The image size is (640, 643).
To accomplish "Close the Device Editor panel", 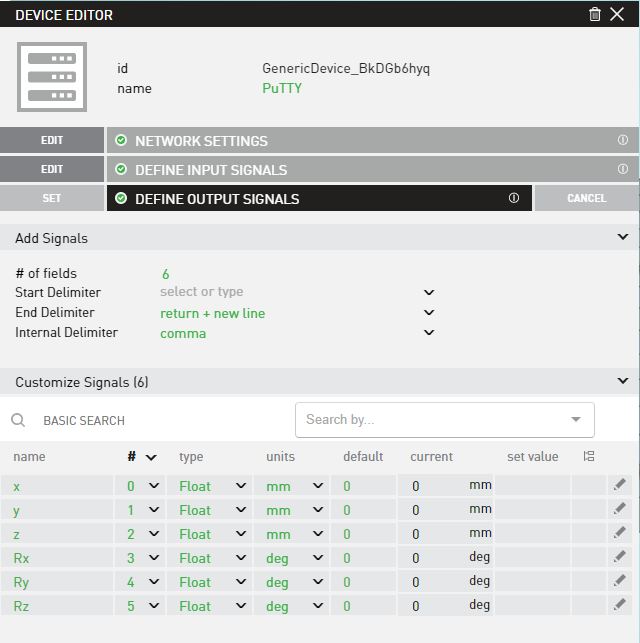I will 617,14.
